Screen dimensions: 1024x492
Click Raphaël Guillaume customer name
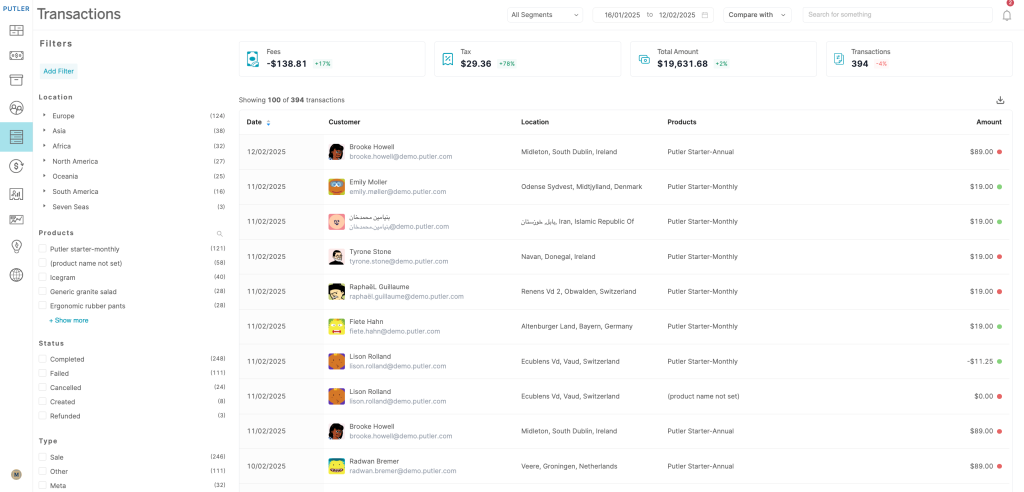379,287
